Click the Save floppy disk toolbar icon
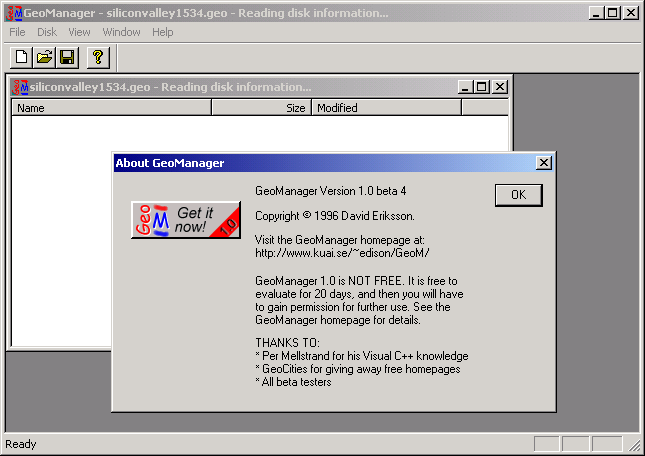Image resolution: width=645 pixels, height=456 pixels. coord(67,57)
